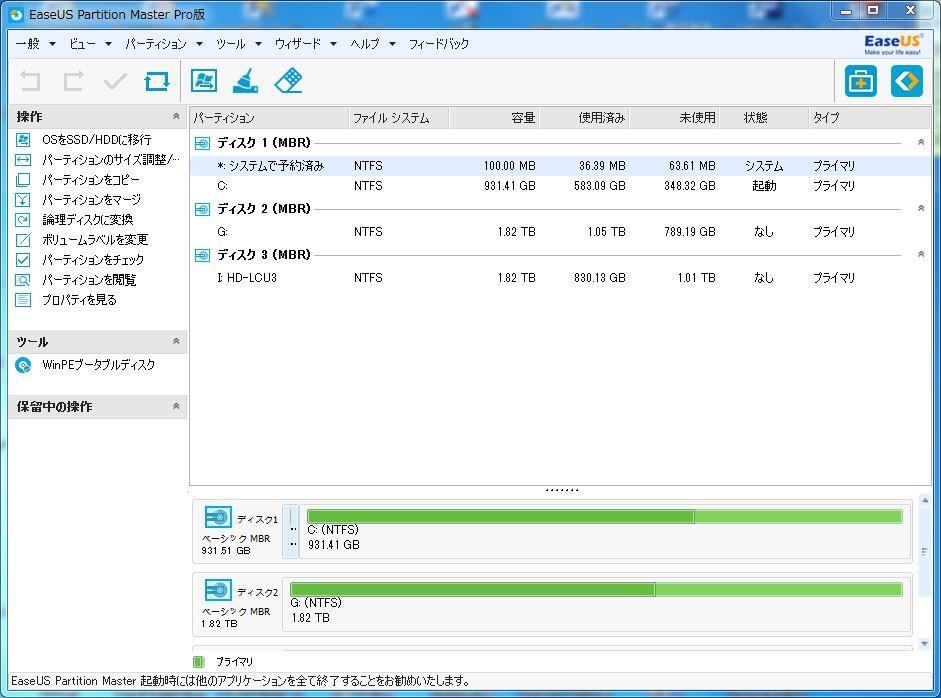
Task: Click the 使用済み column header
Action: 585,118
